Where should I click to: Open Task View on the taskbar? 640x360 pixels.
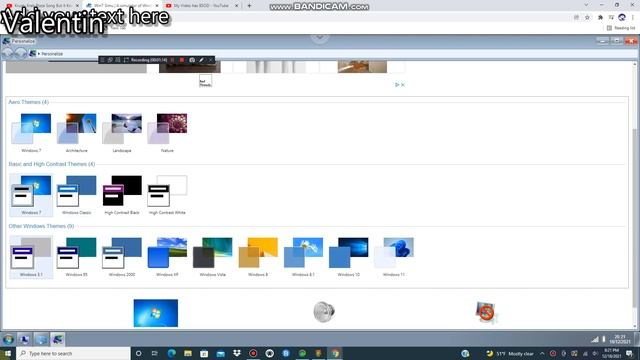155,353
